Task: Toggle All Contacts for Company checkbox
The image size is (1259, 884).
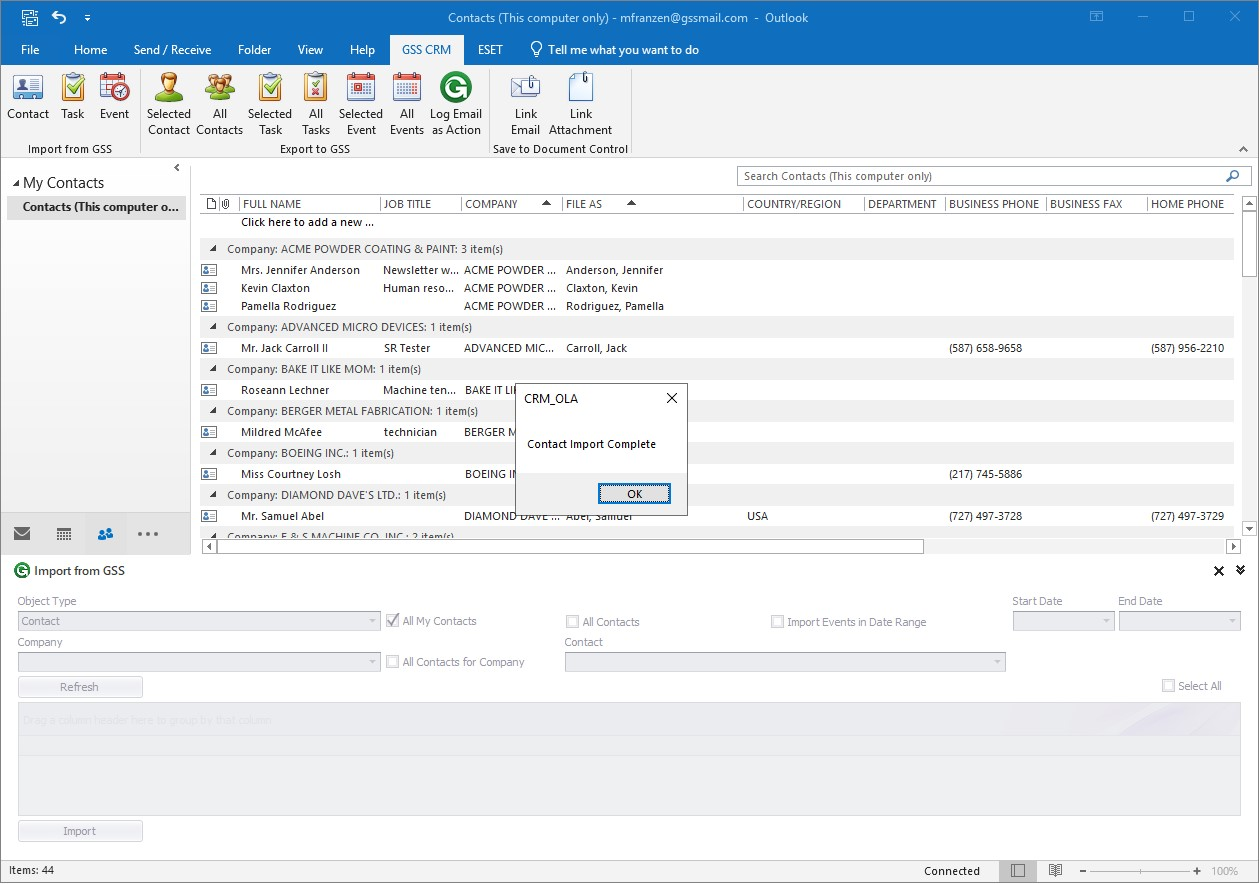Action: (x=393, y=661)
